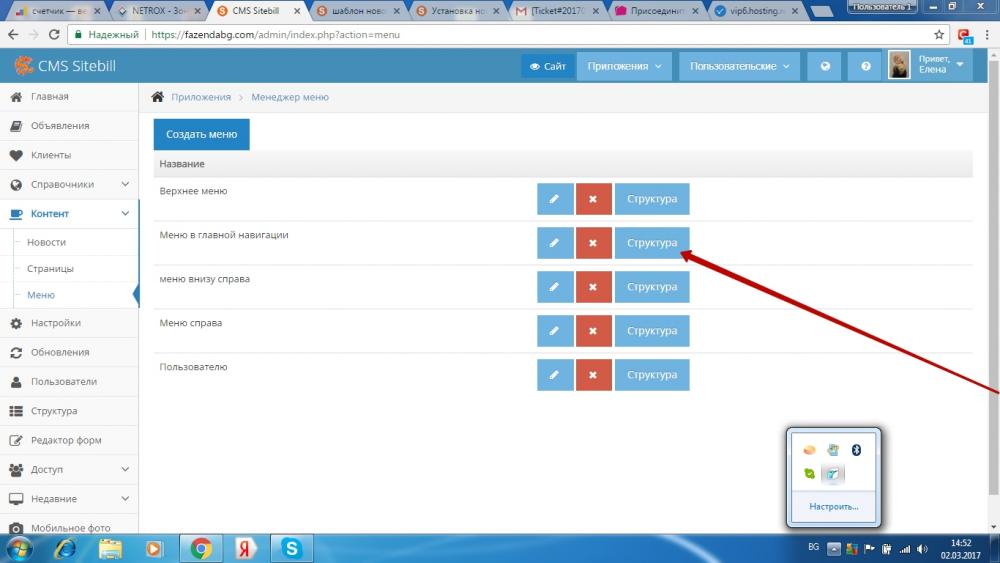
Task: Delete the Верхнее меню entry
Action: tap(593, 199)
